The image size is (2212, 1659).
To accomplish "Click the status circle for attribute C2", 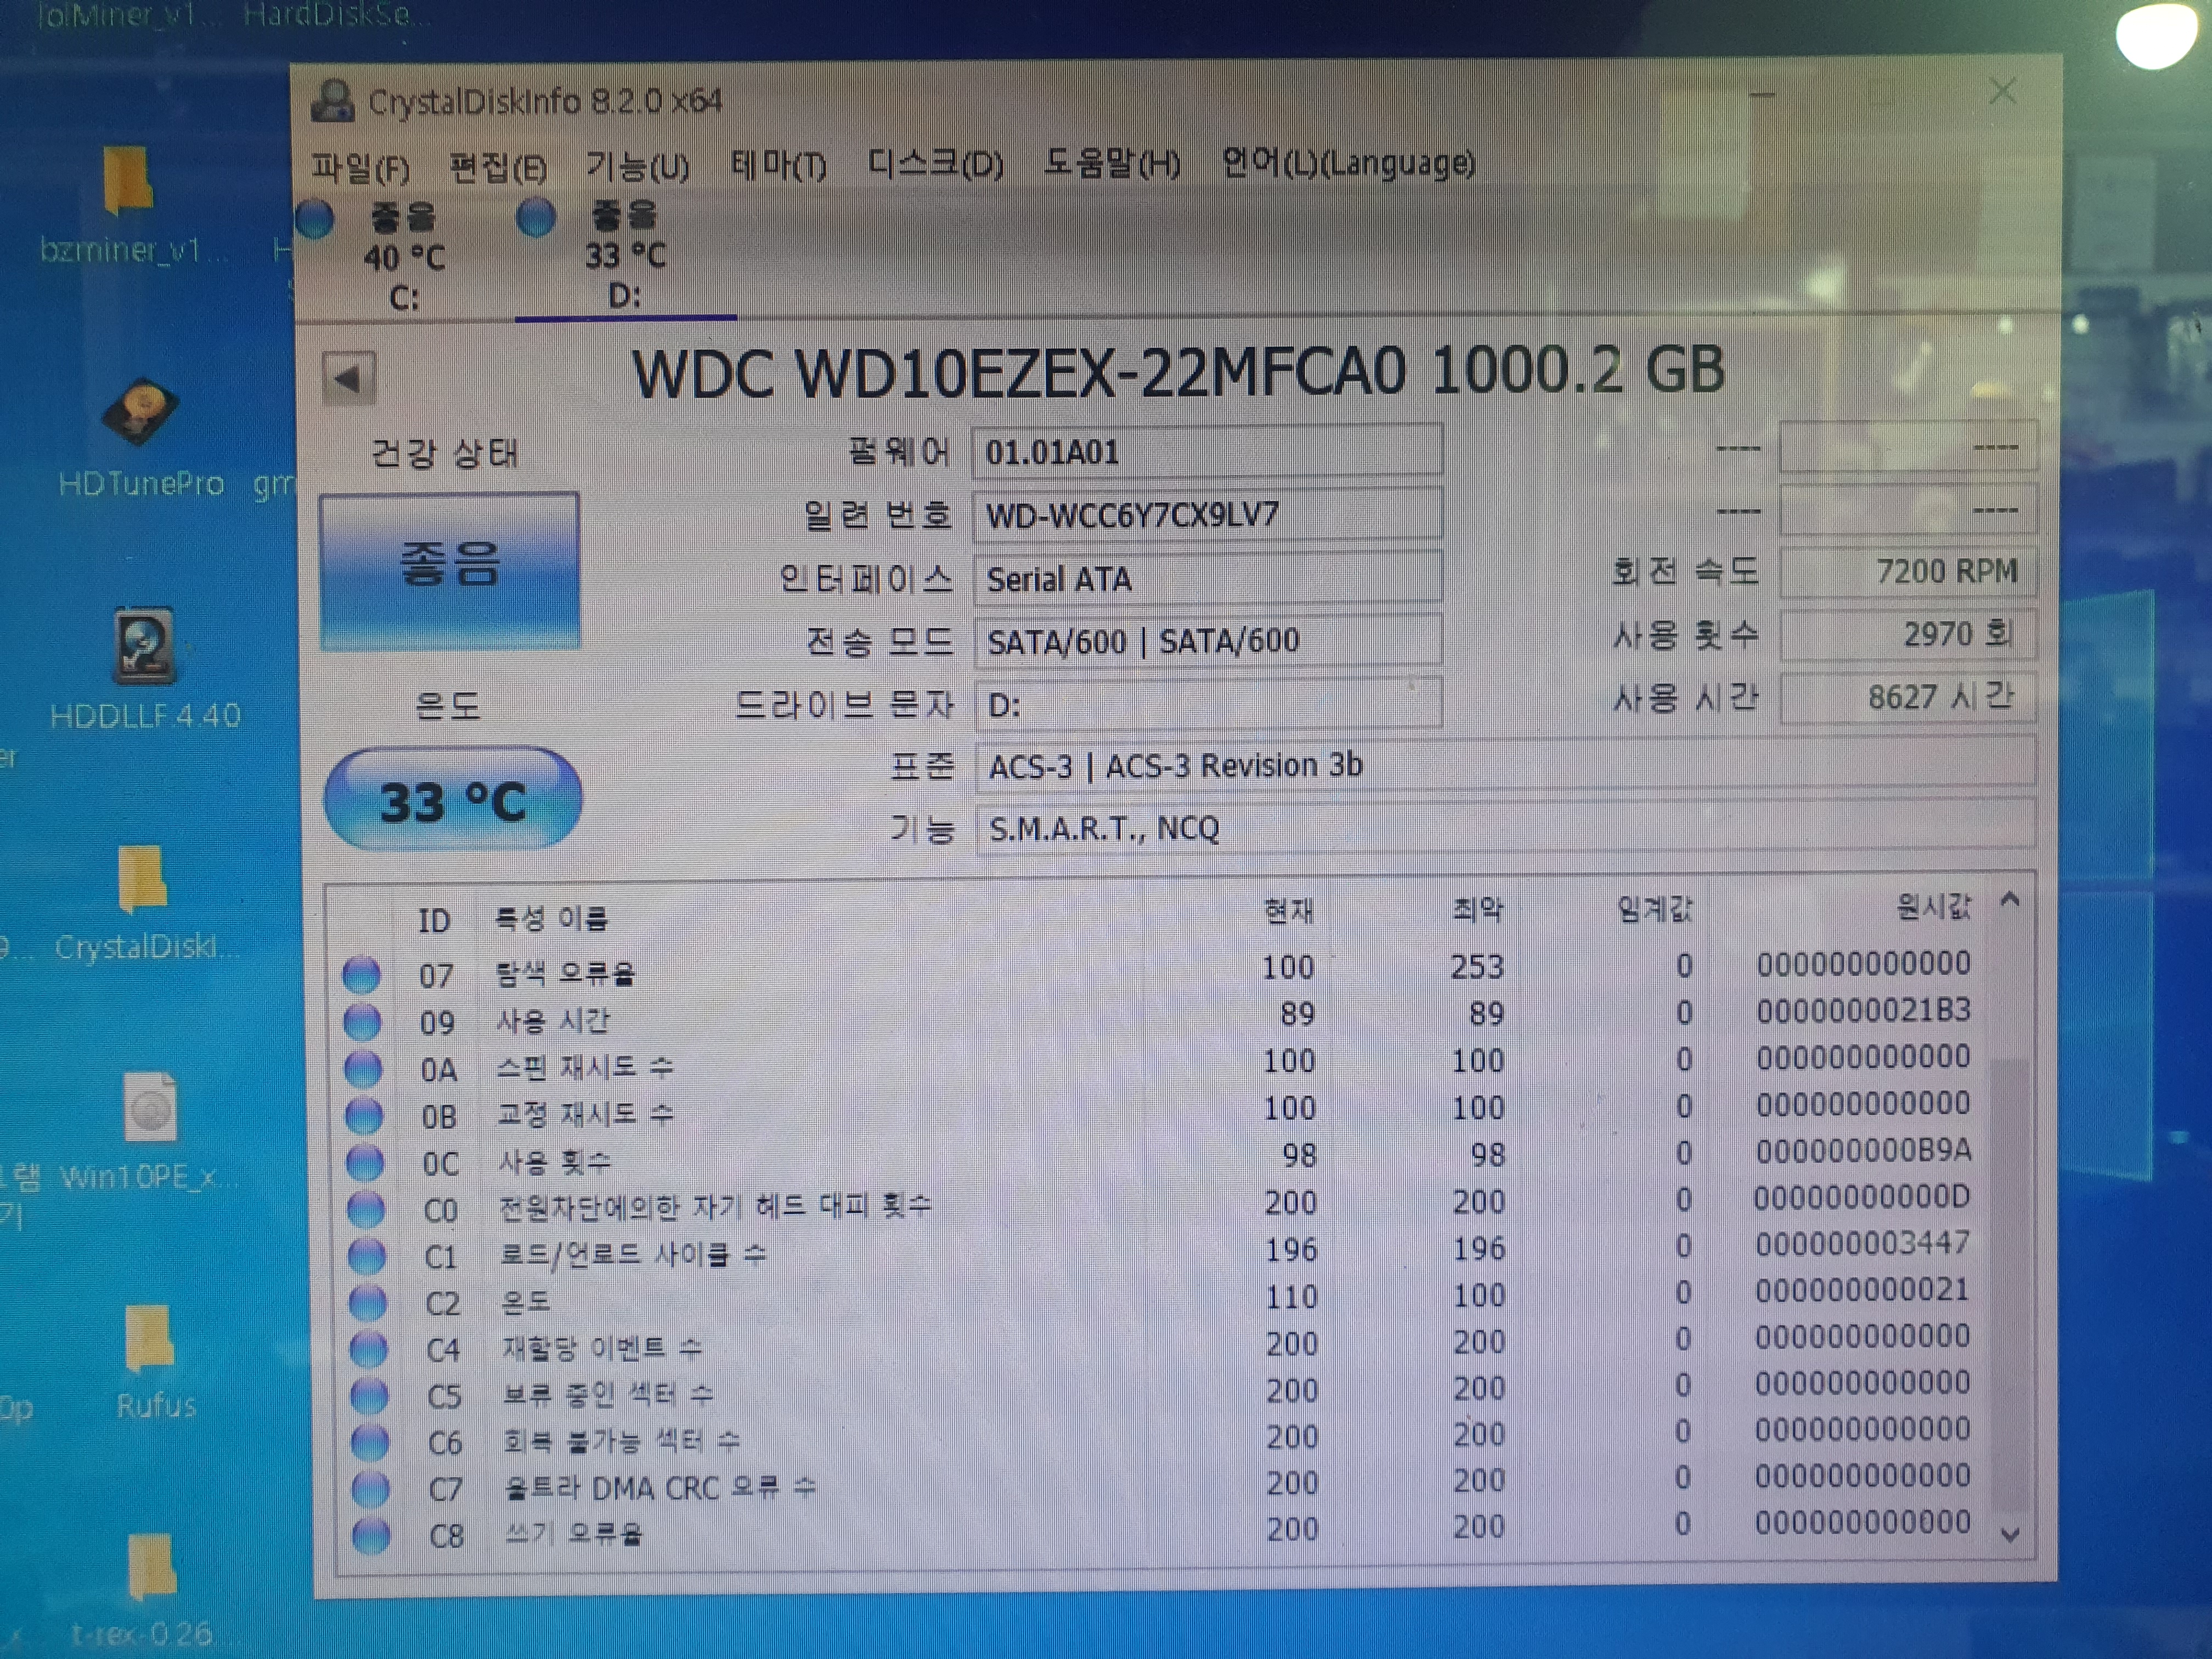I will (368, 1303).
